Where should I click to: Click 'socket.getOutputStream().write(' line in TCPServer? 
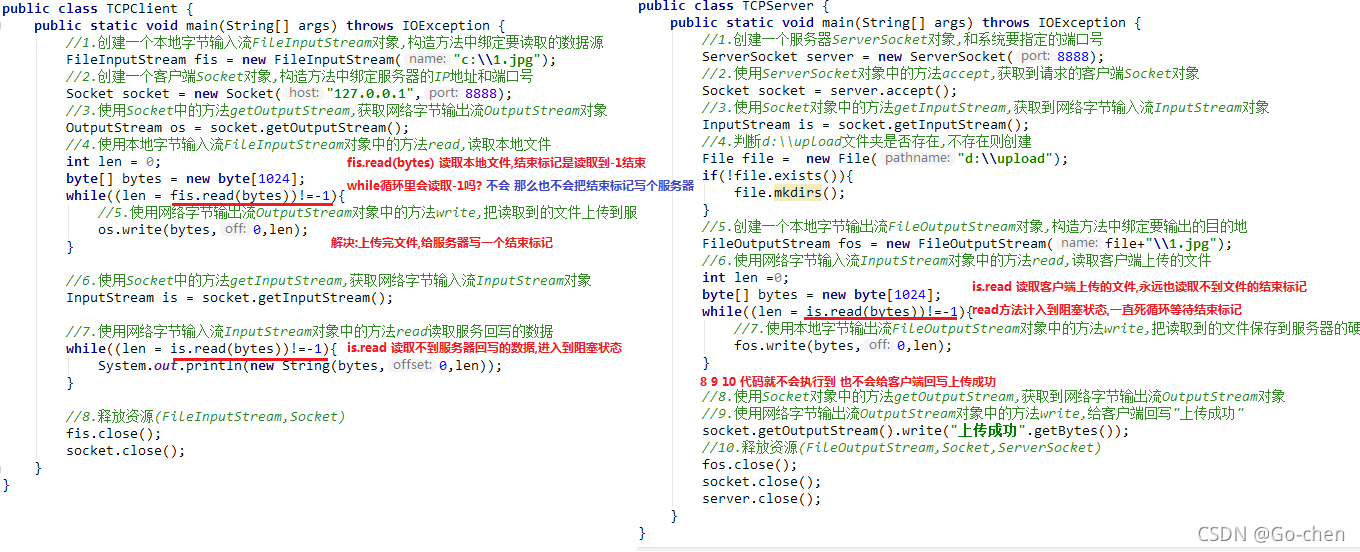click(916, 431)
